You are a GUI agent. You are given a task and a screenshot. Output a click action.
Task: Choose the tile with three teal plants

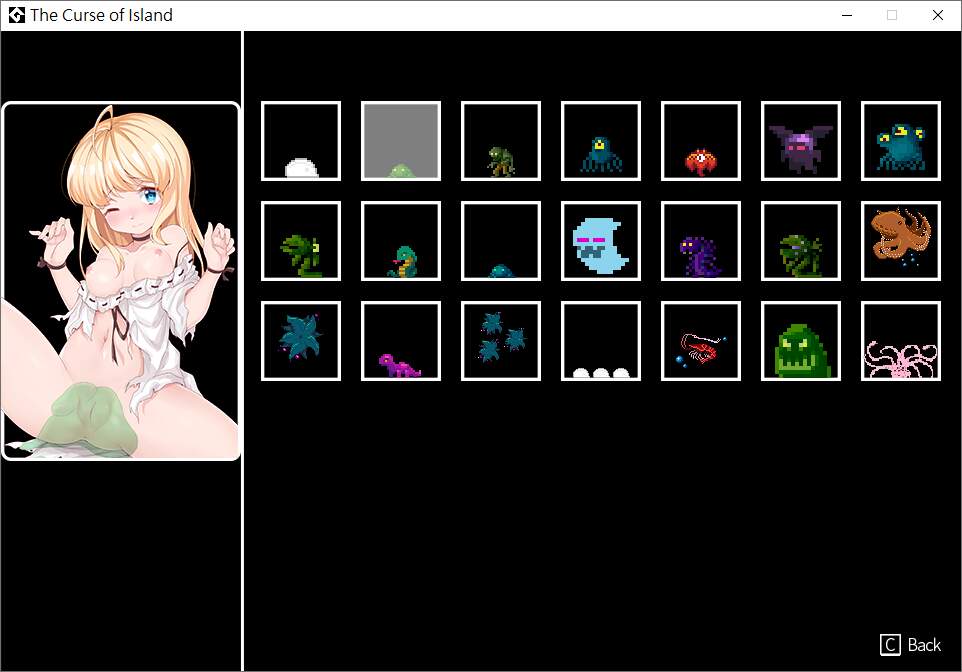(501, 341)
